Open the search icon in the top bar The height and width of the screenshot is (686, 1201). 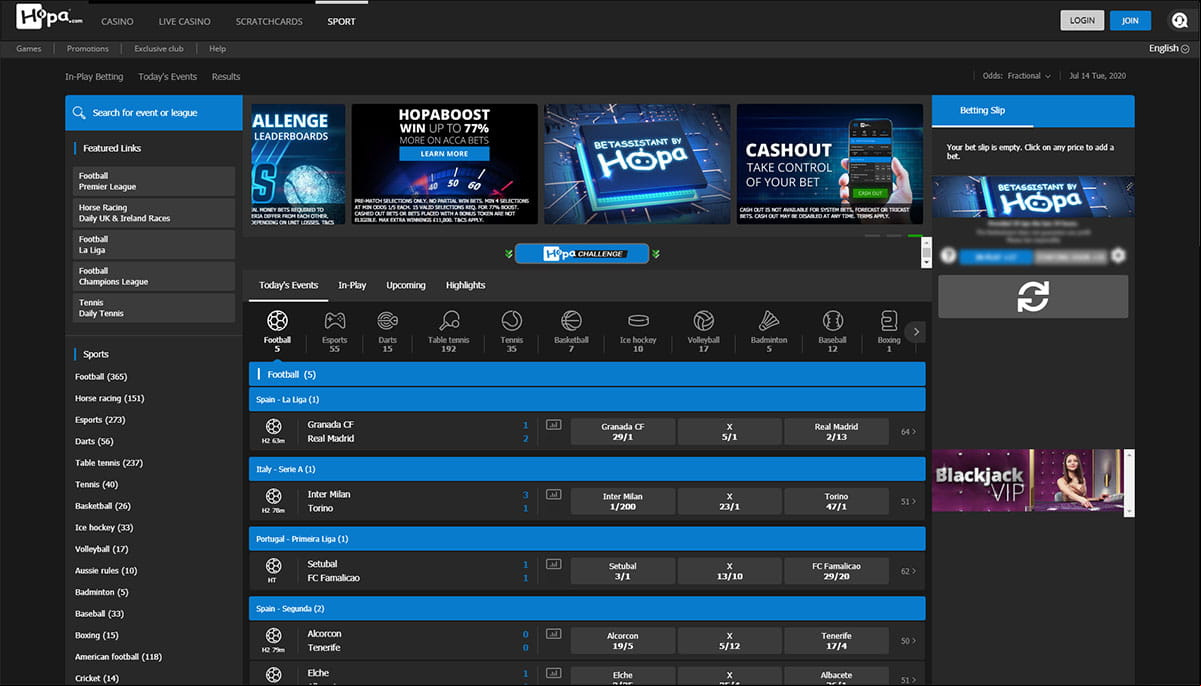[x=1179, y=20]
